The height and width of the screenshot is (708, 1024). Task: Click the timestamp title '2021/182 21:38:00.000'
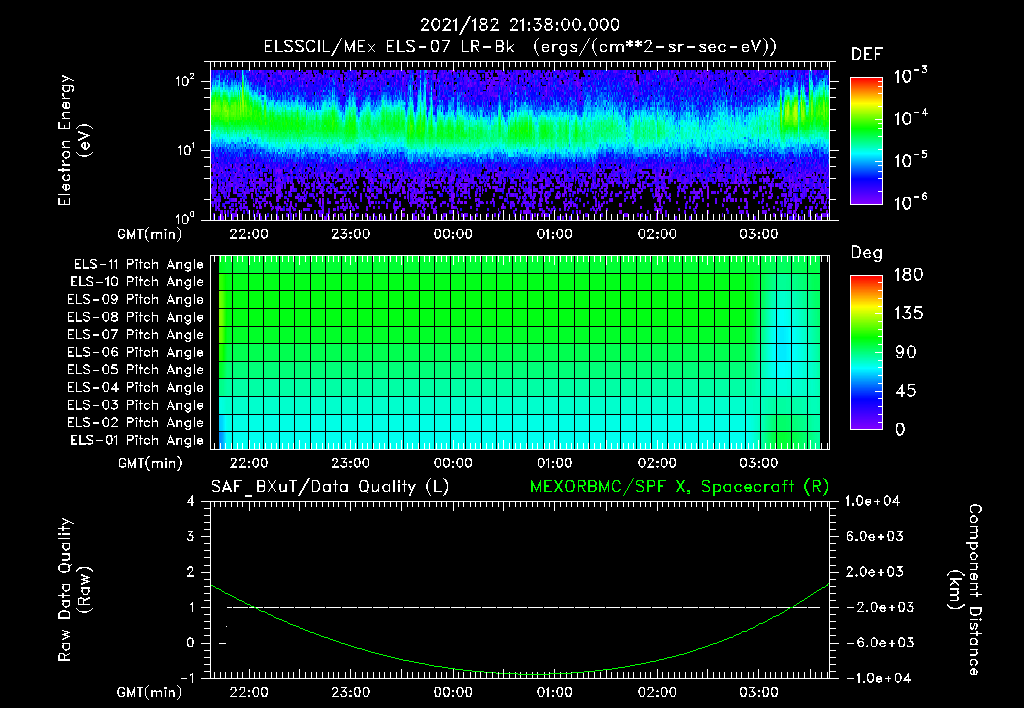click(x=520, y=25)
